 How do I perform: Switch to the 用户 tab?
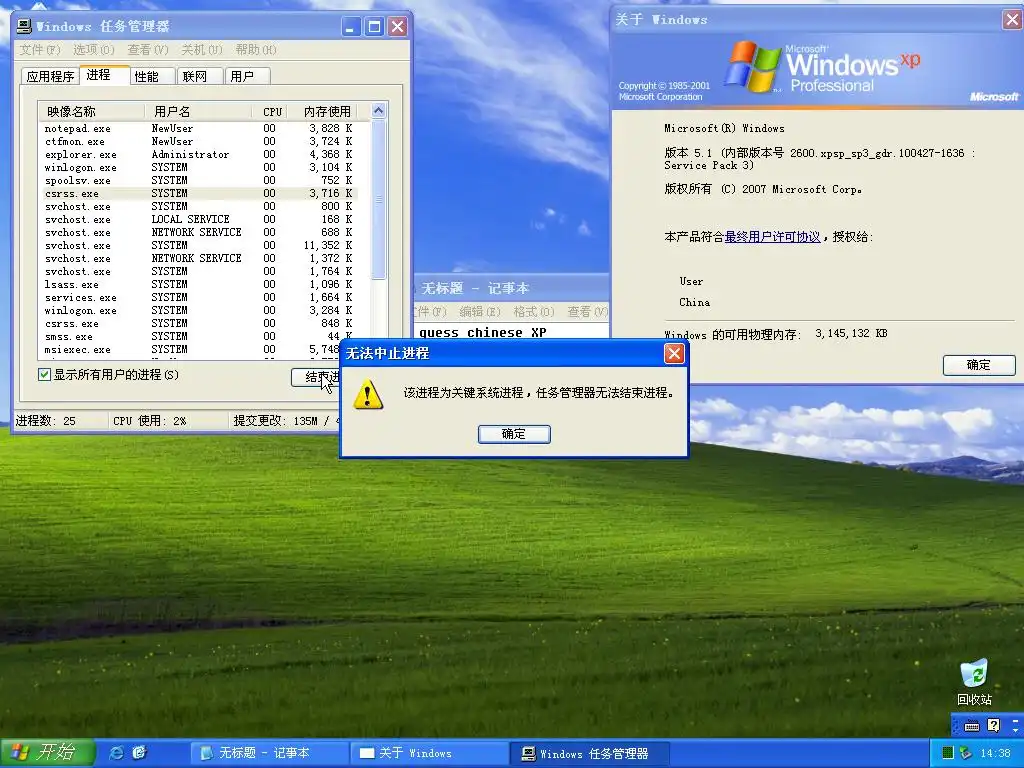click(x=248, y=76)
